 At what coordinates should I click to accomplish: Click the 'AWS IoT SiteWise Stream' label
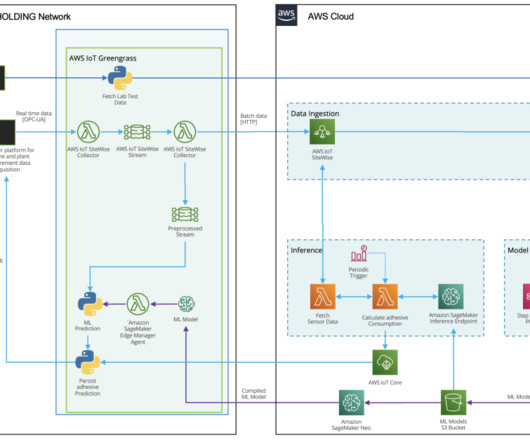(137, 152)
